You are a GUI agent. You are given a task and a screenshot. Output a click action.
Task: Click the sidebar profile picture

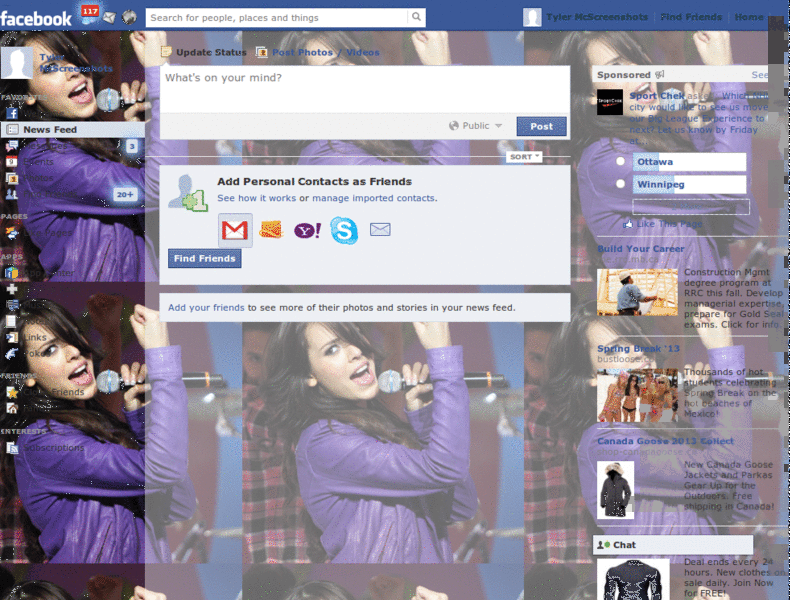17,63
